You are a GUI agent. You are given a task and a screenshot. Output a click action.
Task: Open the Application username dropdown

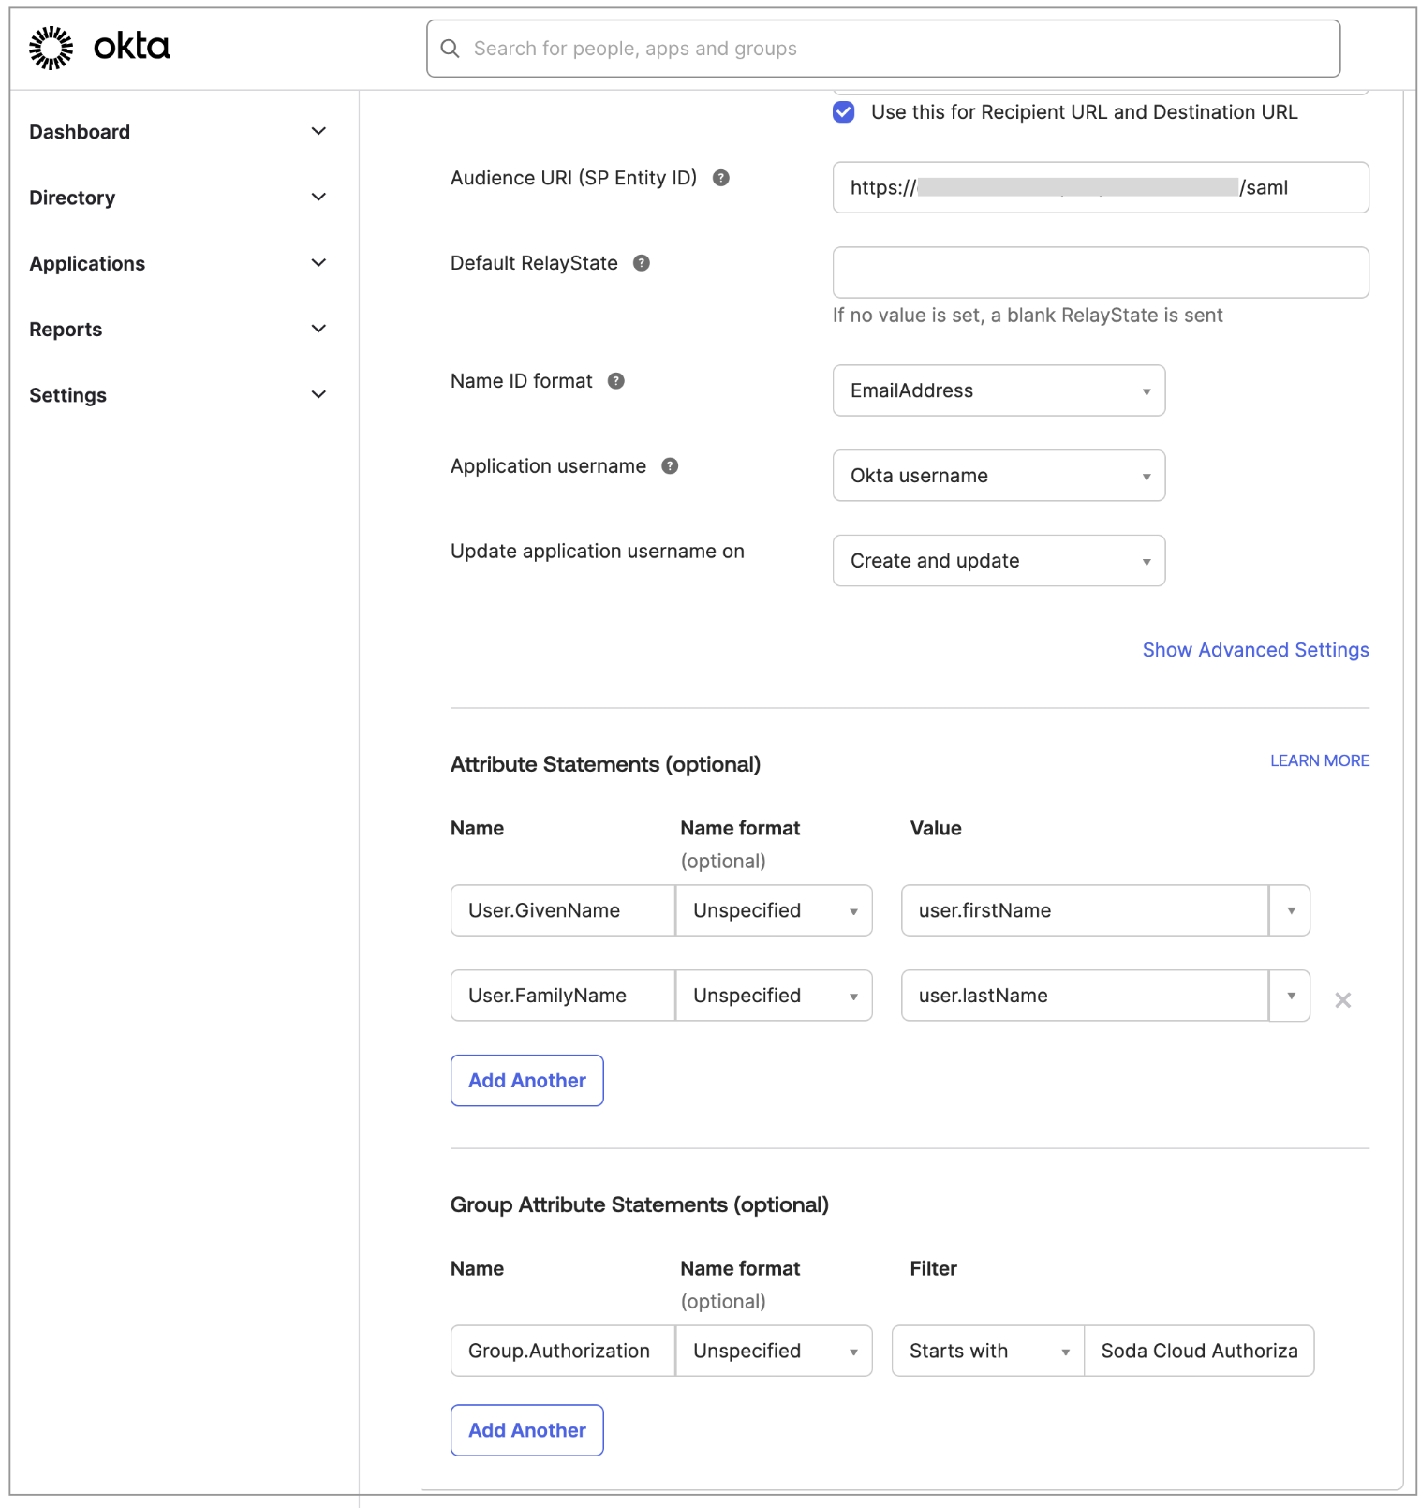[x=998, y=476]
